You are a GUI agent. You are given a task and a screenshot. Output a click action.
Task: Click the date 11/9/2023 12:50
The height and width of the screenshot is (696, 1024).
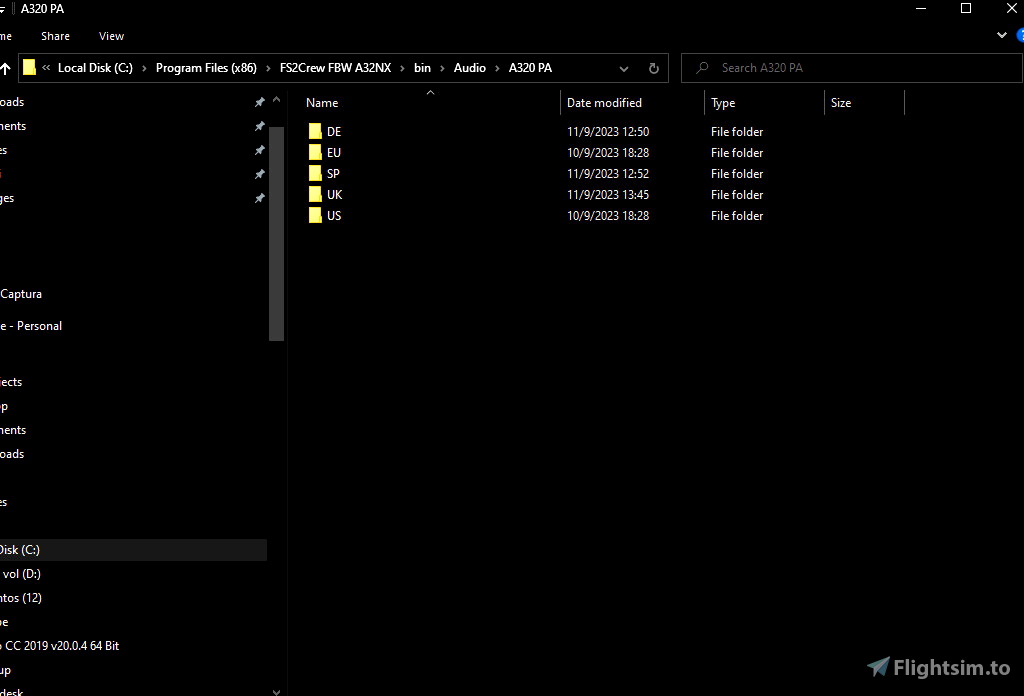pyautogui.click(x=608, y=131)
